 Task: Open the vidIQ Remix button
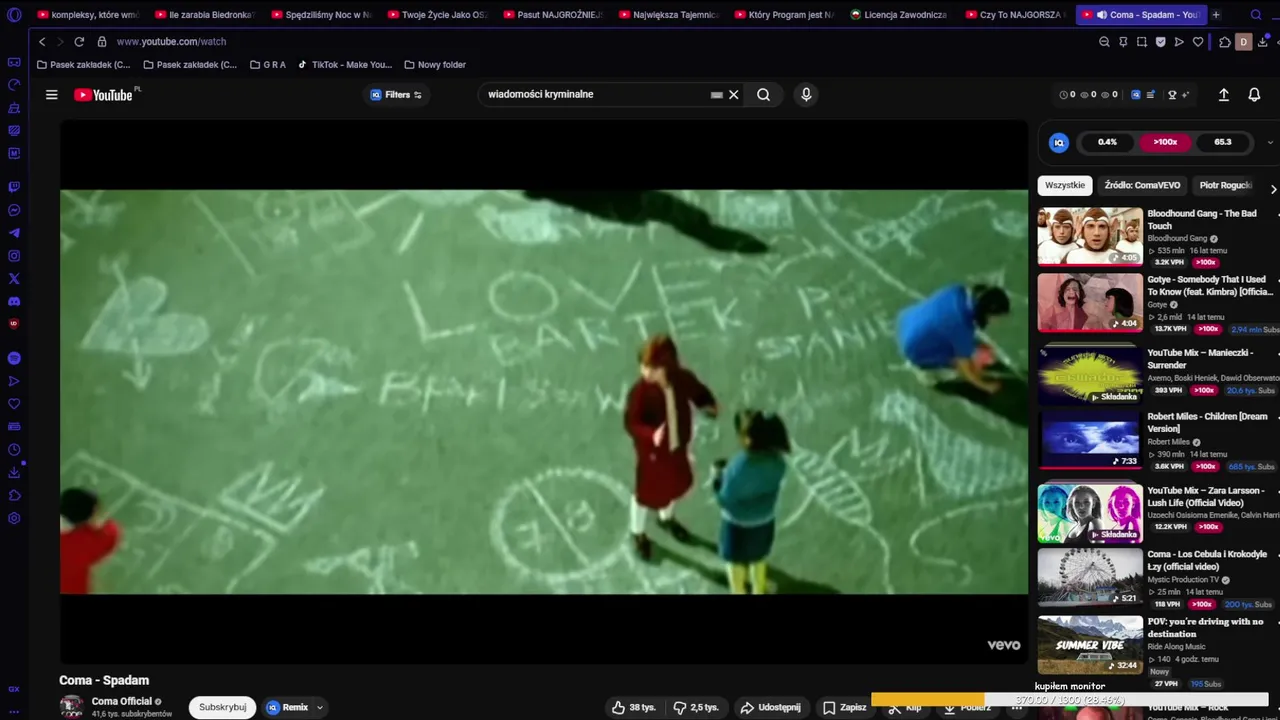click(287, 707)
